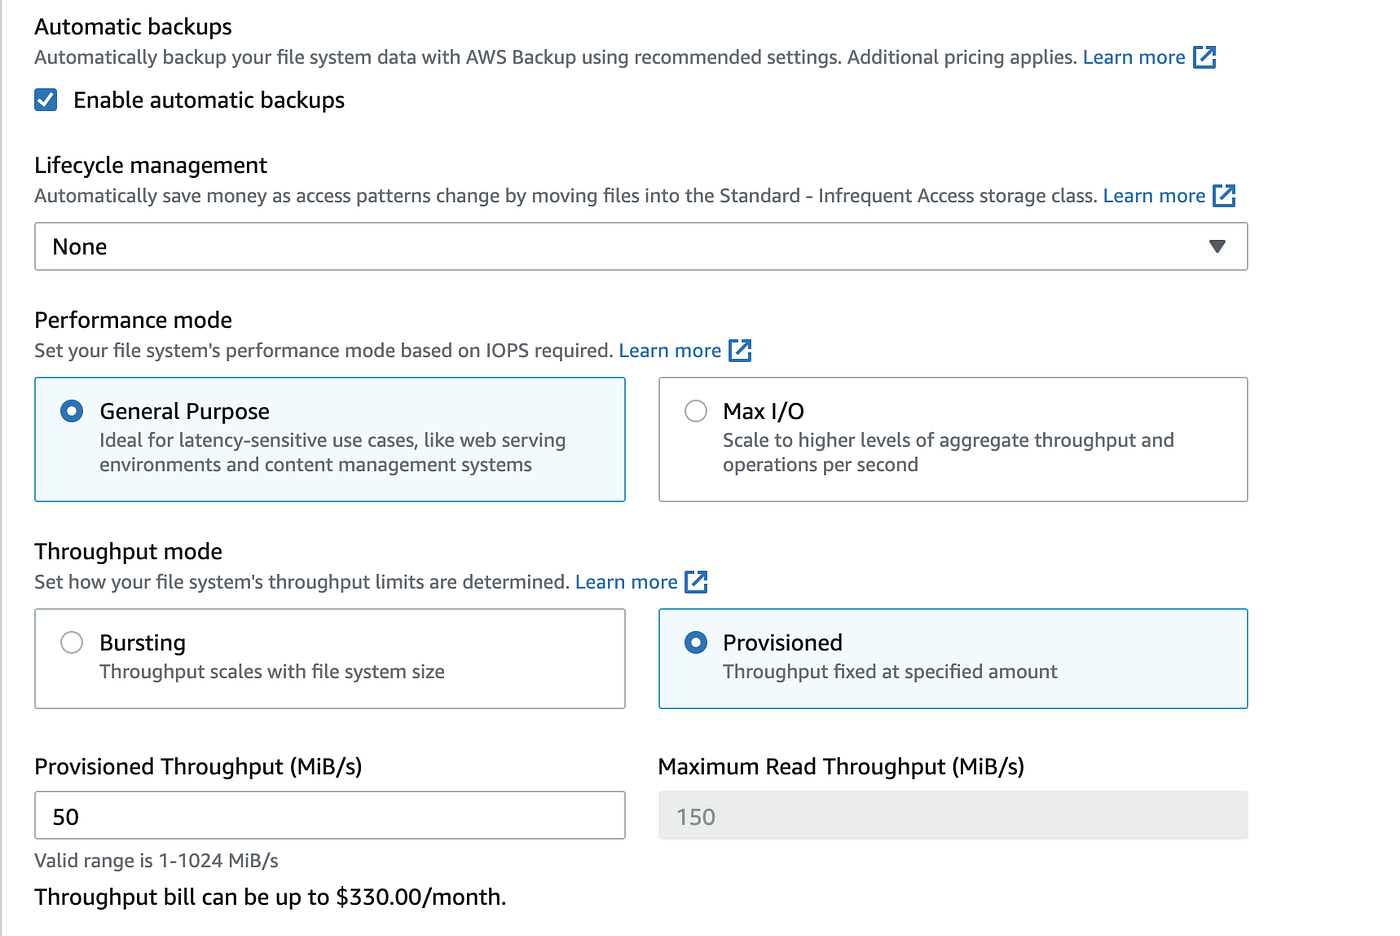This screenshot has width=1400, height=936.
Task: Open Learn more link for Lifecycle management
Action: (1154, 196)
